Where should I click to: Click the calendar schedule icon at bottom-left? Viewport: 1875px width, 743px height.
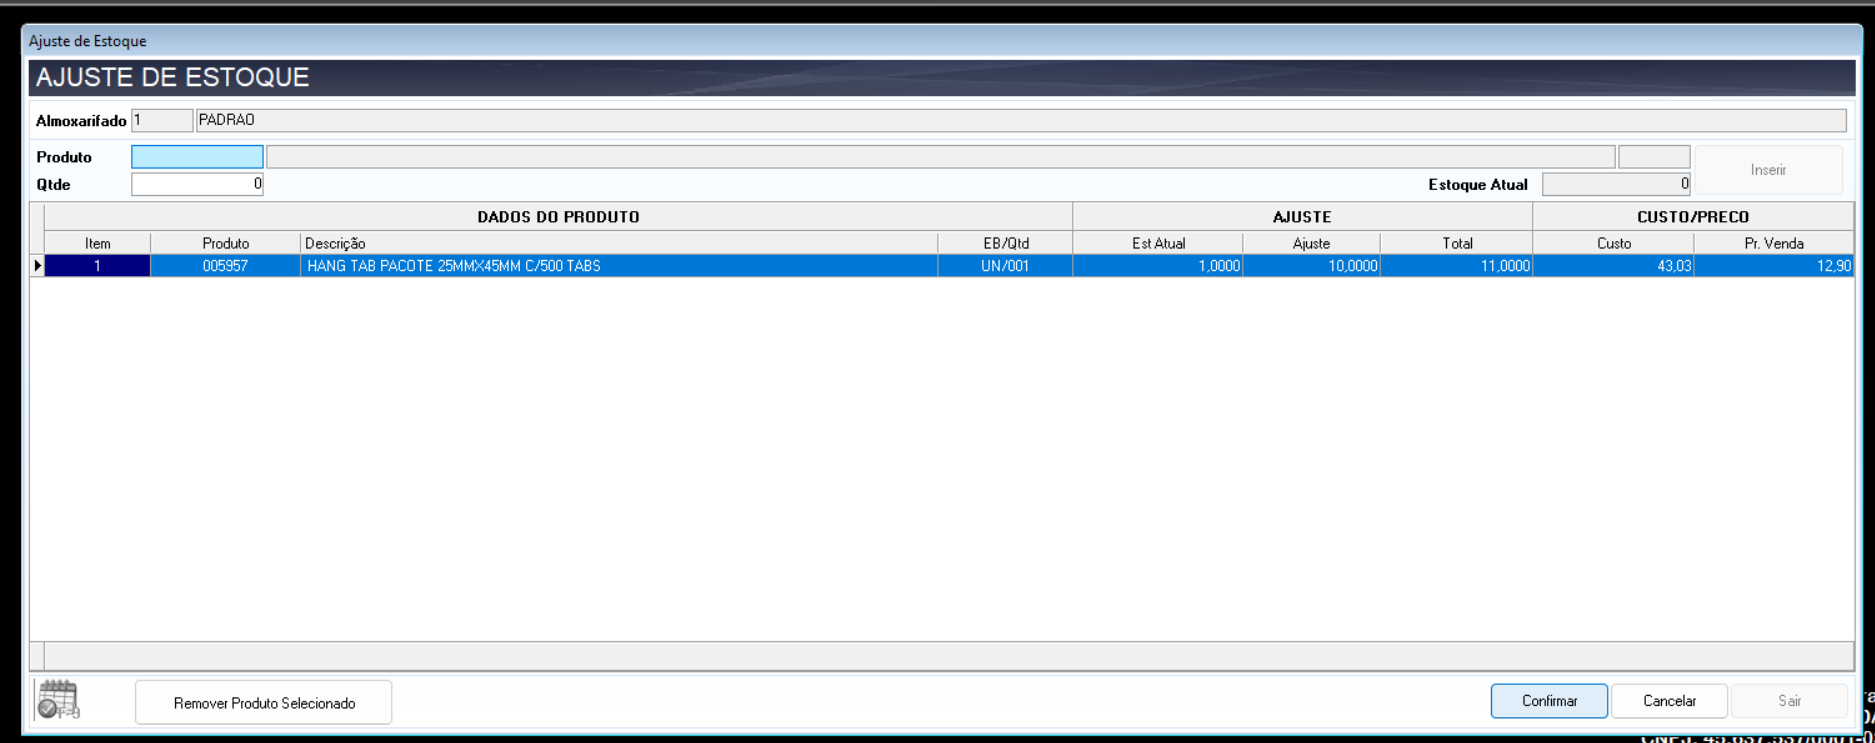(x=58, y=700)
